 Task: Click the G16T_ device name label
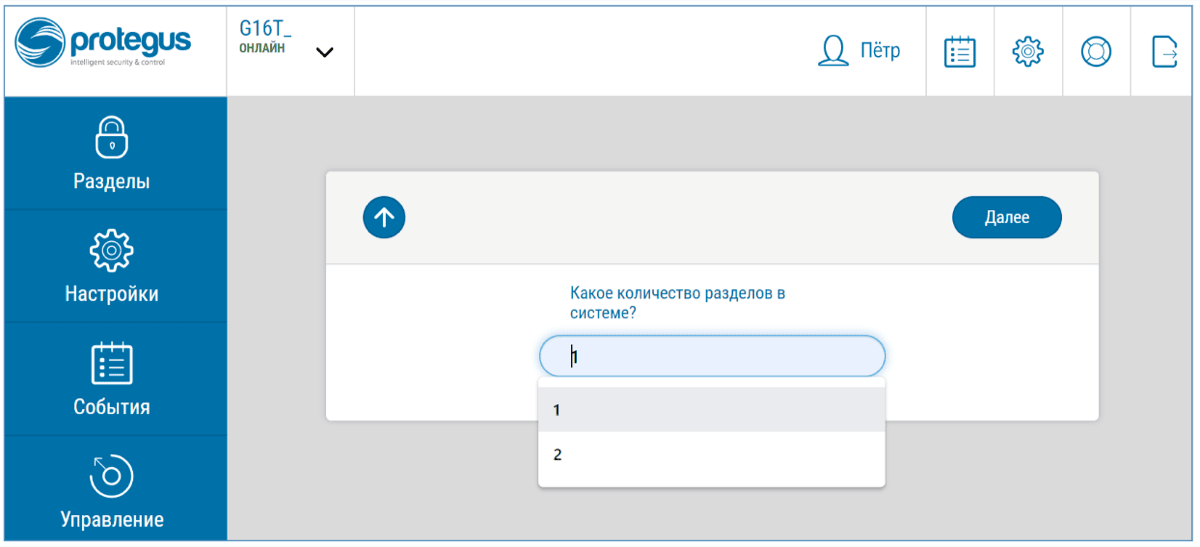point(265,28)
